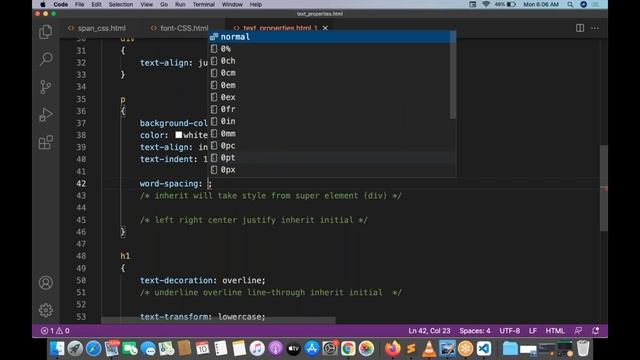The image size is (640, 360).
Task: Choose the '0em' suggestion
Action: point(329,85)
